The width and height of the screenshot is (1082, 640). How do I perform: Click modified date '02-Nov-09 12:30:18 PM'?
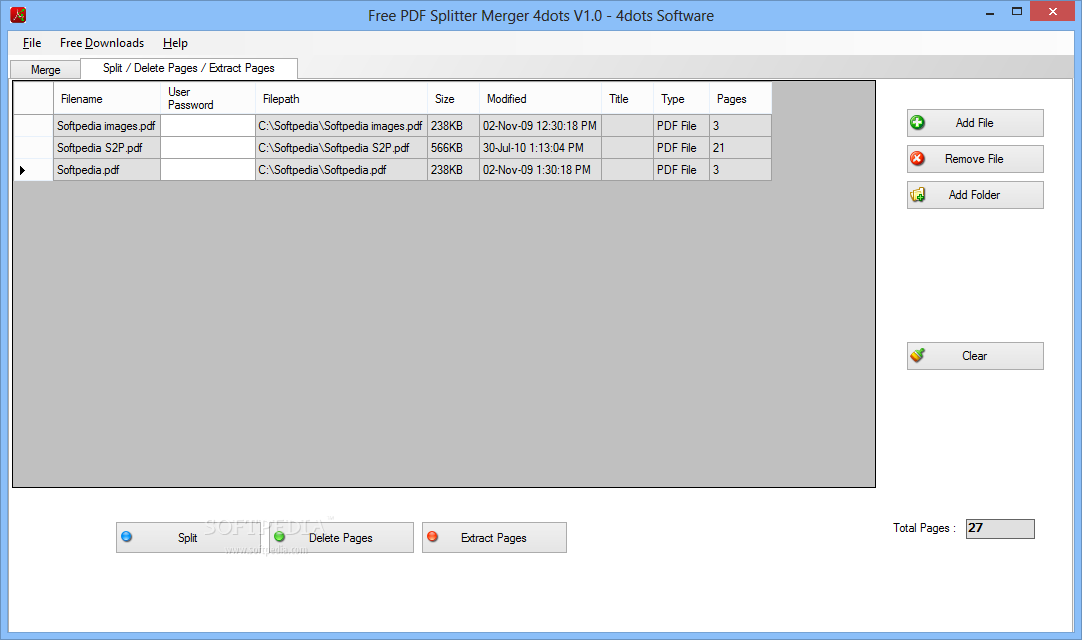click(540, 126)
